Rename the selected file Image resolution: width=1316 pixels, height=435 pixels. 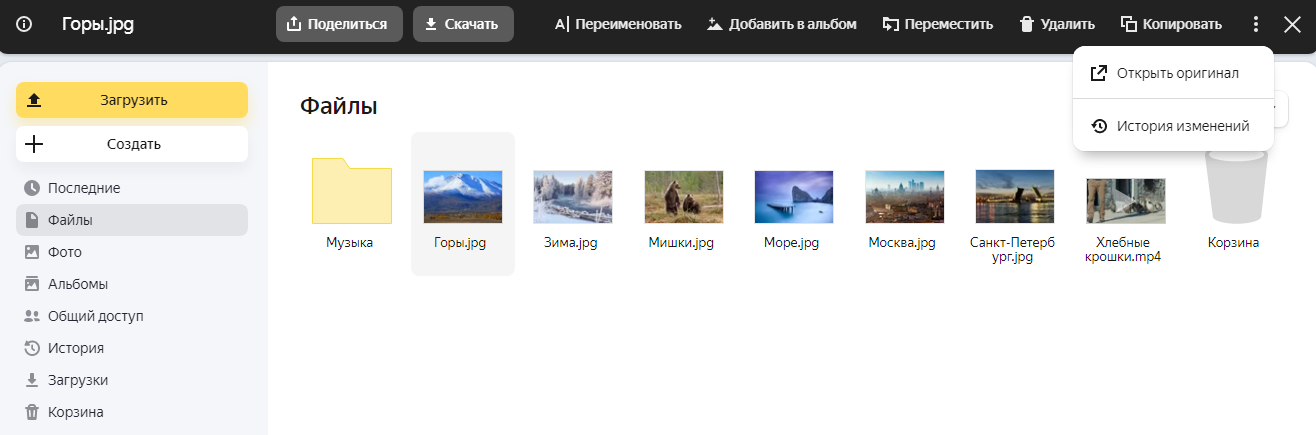(x=618, y=24)
